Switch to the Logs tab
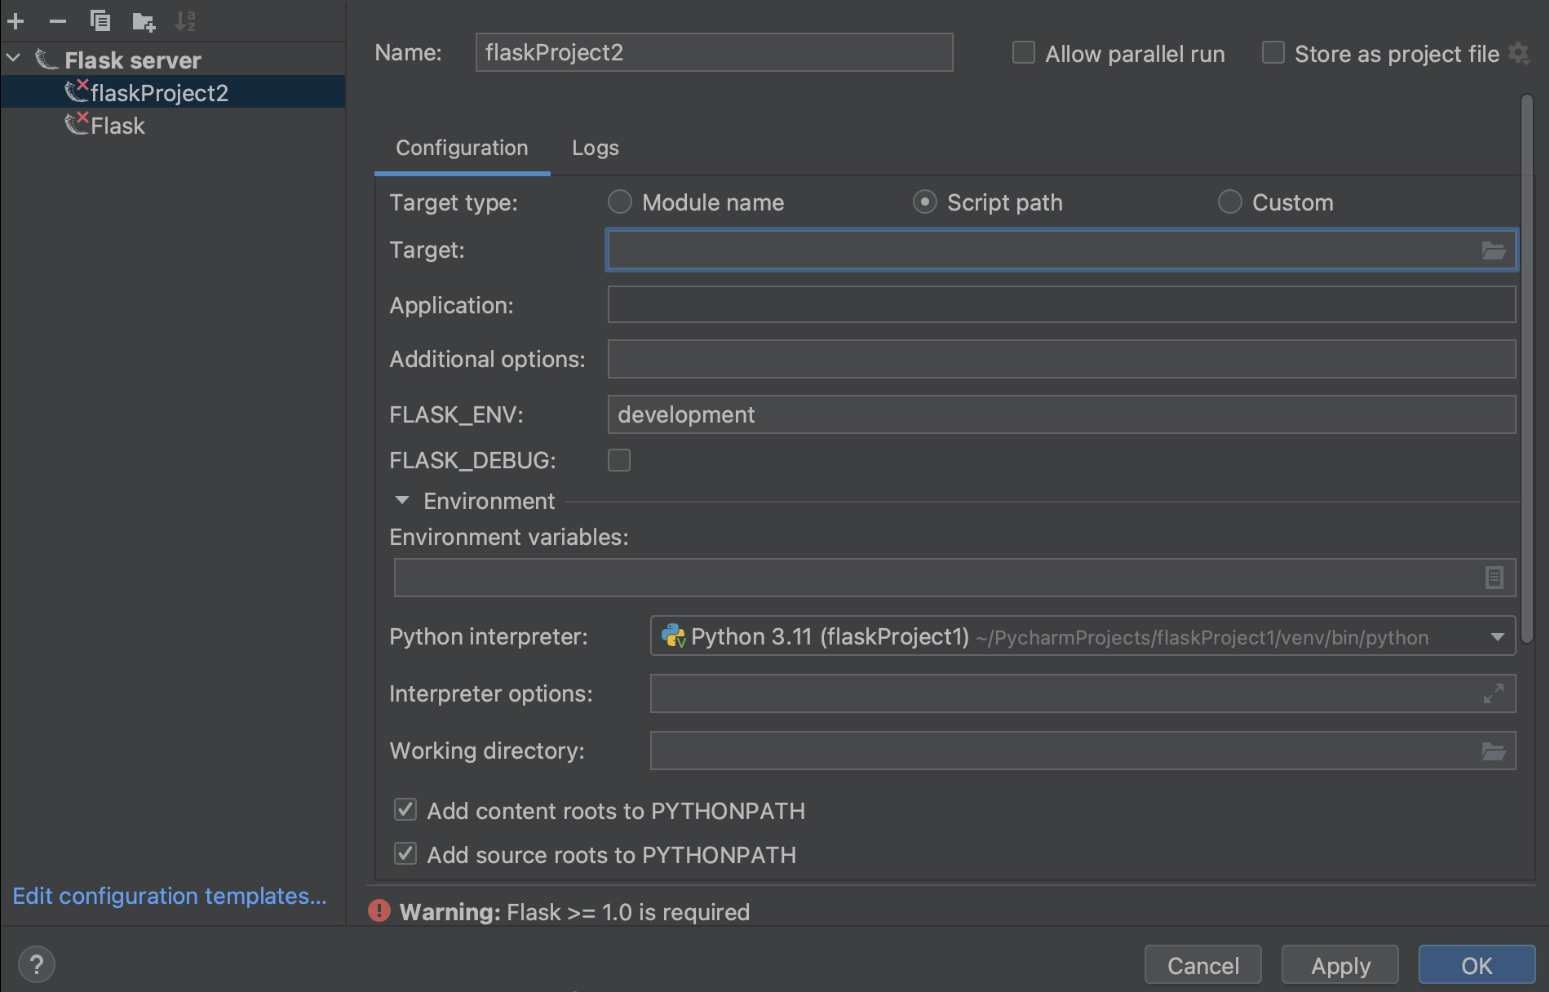The width and height of the screenshot is (1549, 992). click(x=595, y=147)
